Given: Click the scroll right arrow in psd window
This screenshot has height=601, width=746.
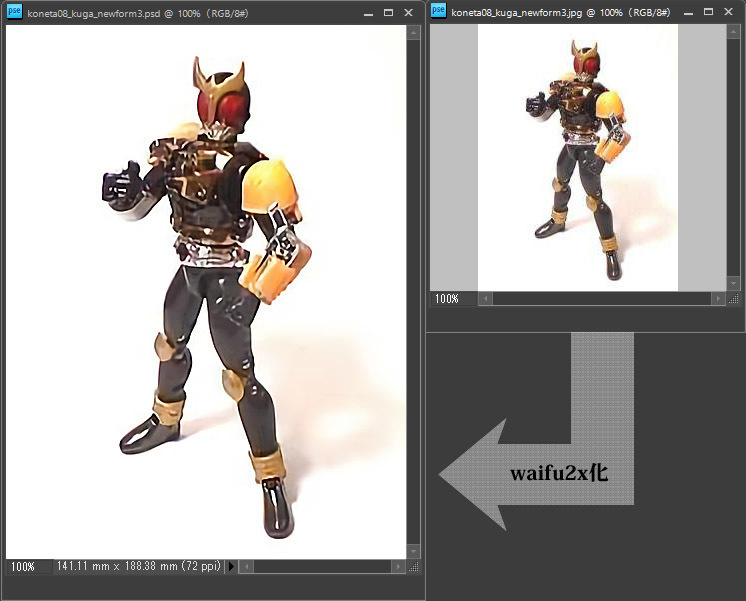Looking at the screenshot, I should point(398,566).
